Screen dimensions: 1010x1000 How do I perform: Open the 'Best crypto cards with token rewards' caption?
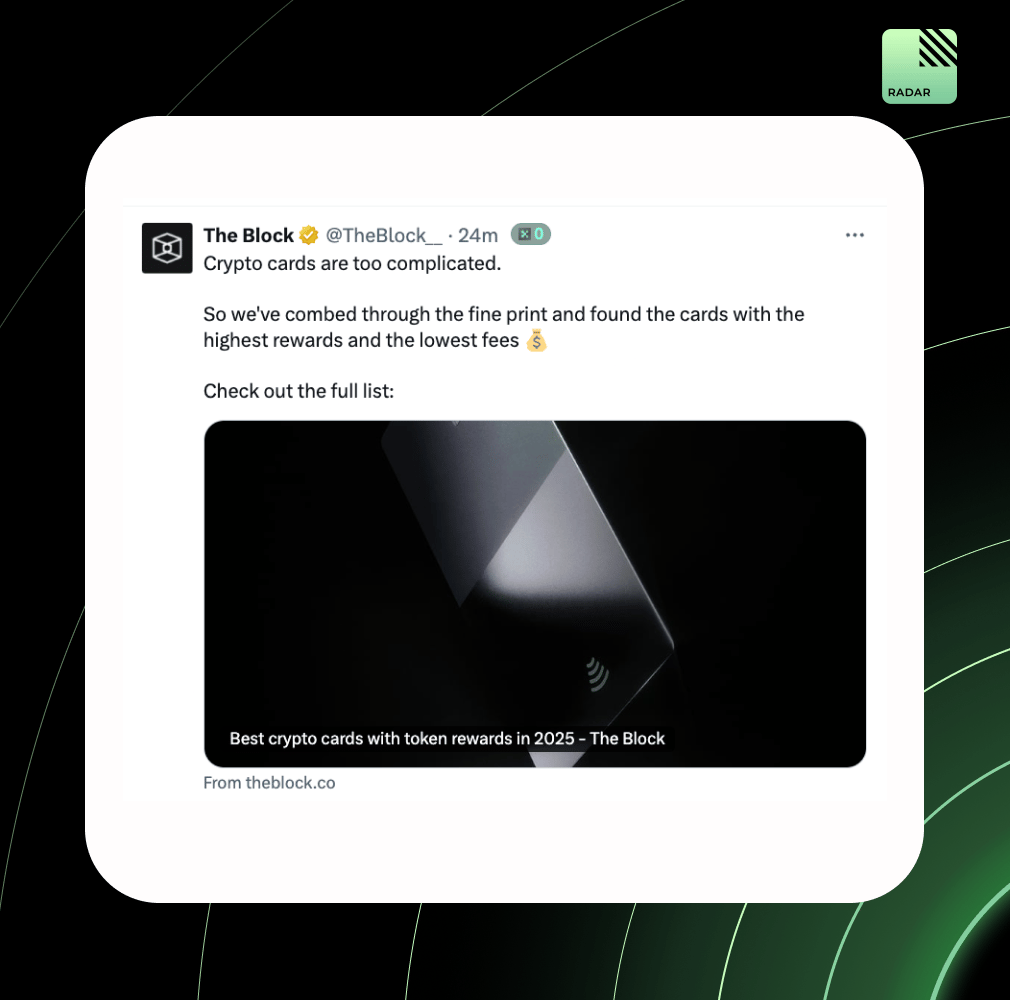point(447,738)
